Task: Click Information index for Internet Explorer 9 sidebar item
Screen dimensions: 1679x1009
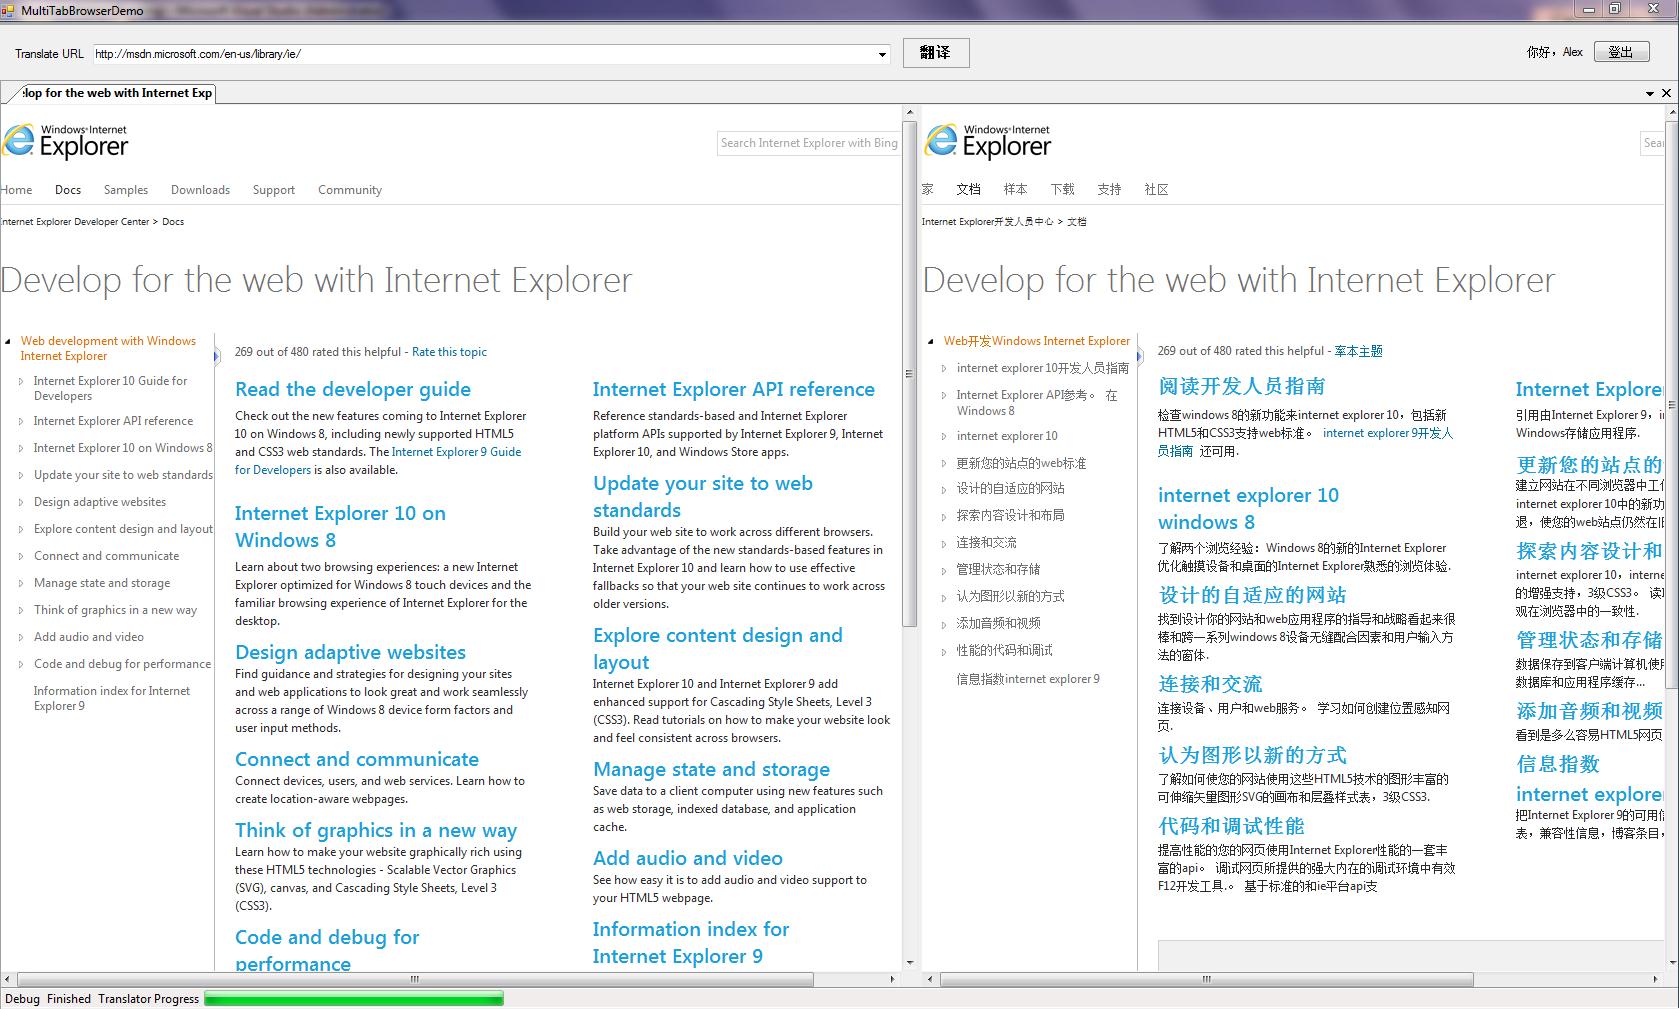Action: (x=111, y=698)
